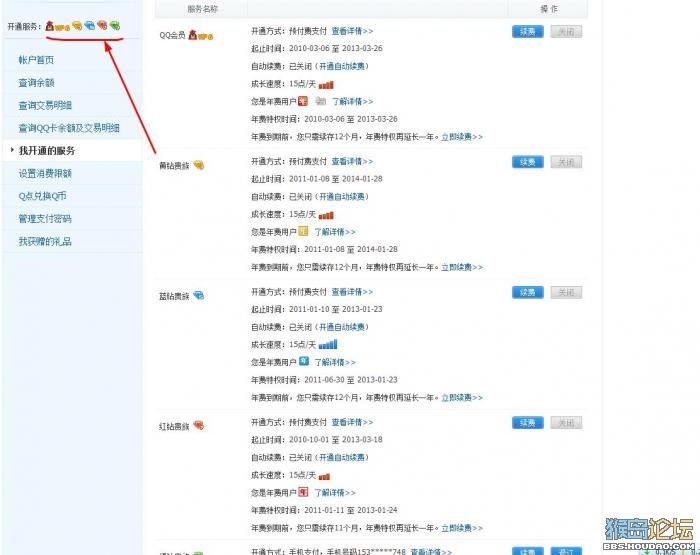Click 关闭 button for 蓝钻贵族
The image size is (700, 555).
(x=566, y=292)
